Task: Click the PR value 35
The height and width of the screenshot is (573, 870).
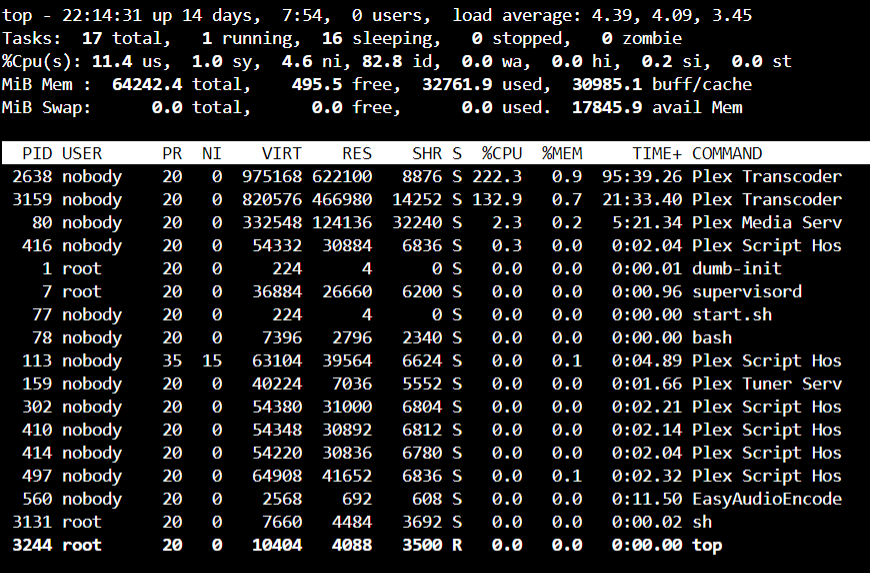Action: [x=172, y=361]
